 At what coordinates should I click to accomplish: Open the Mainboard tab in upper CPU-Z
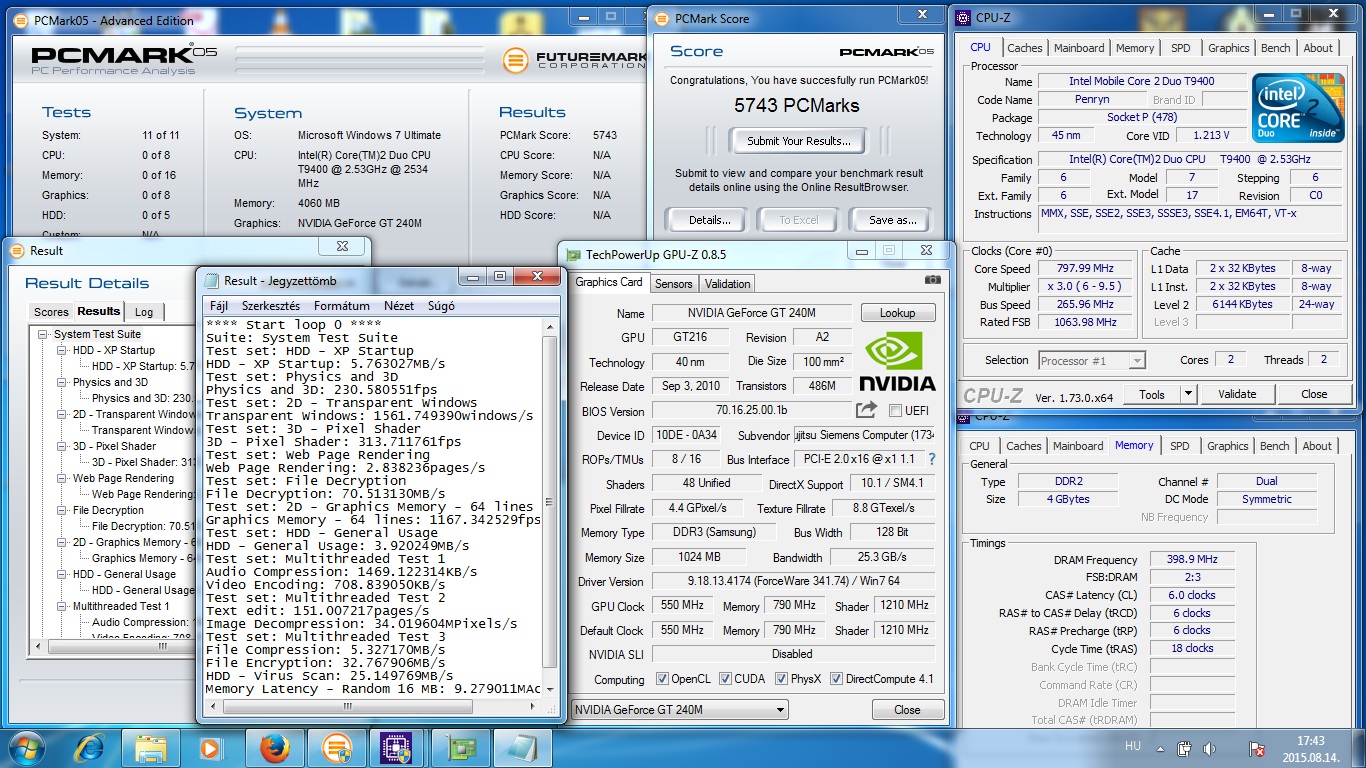(x=1079, y=48)
